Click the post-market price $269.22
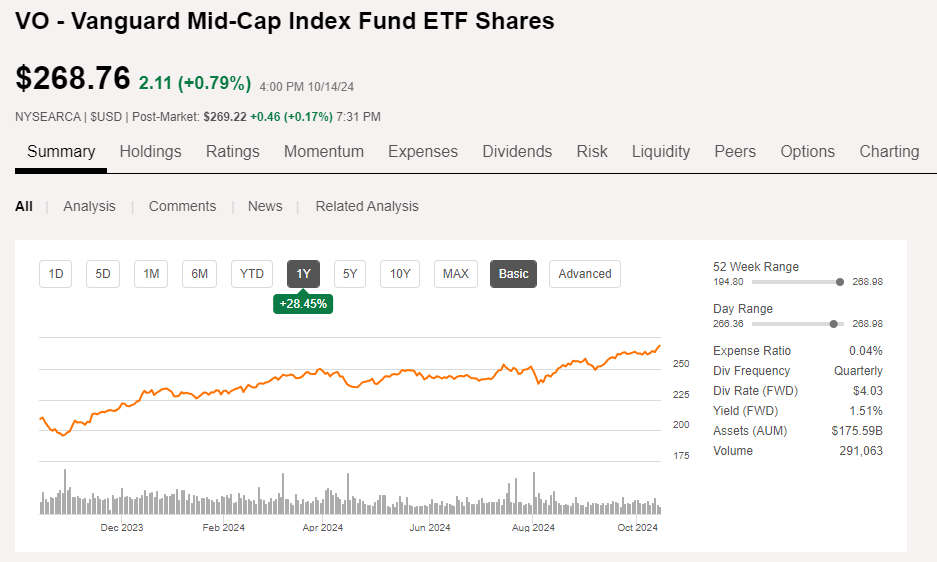Screen dimensions: 937x562 click(x=225, y=117)
